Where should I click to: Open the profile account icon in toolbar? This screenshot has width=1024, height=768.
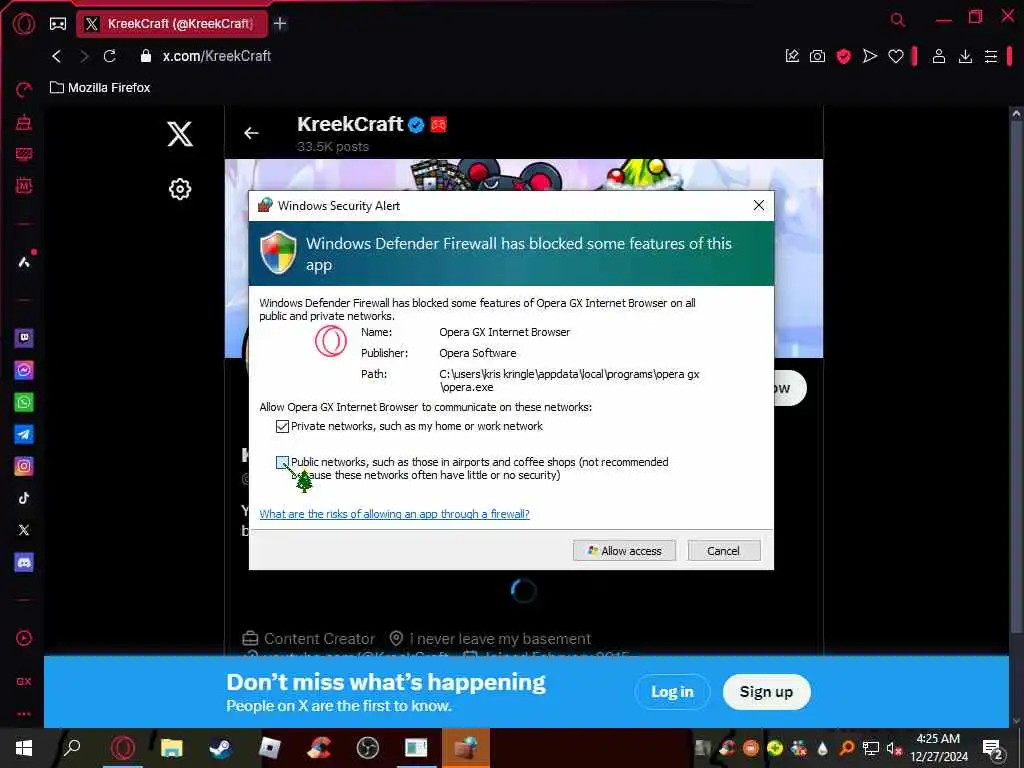(939, 56)
